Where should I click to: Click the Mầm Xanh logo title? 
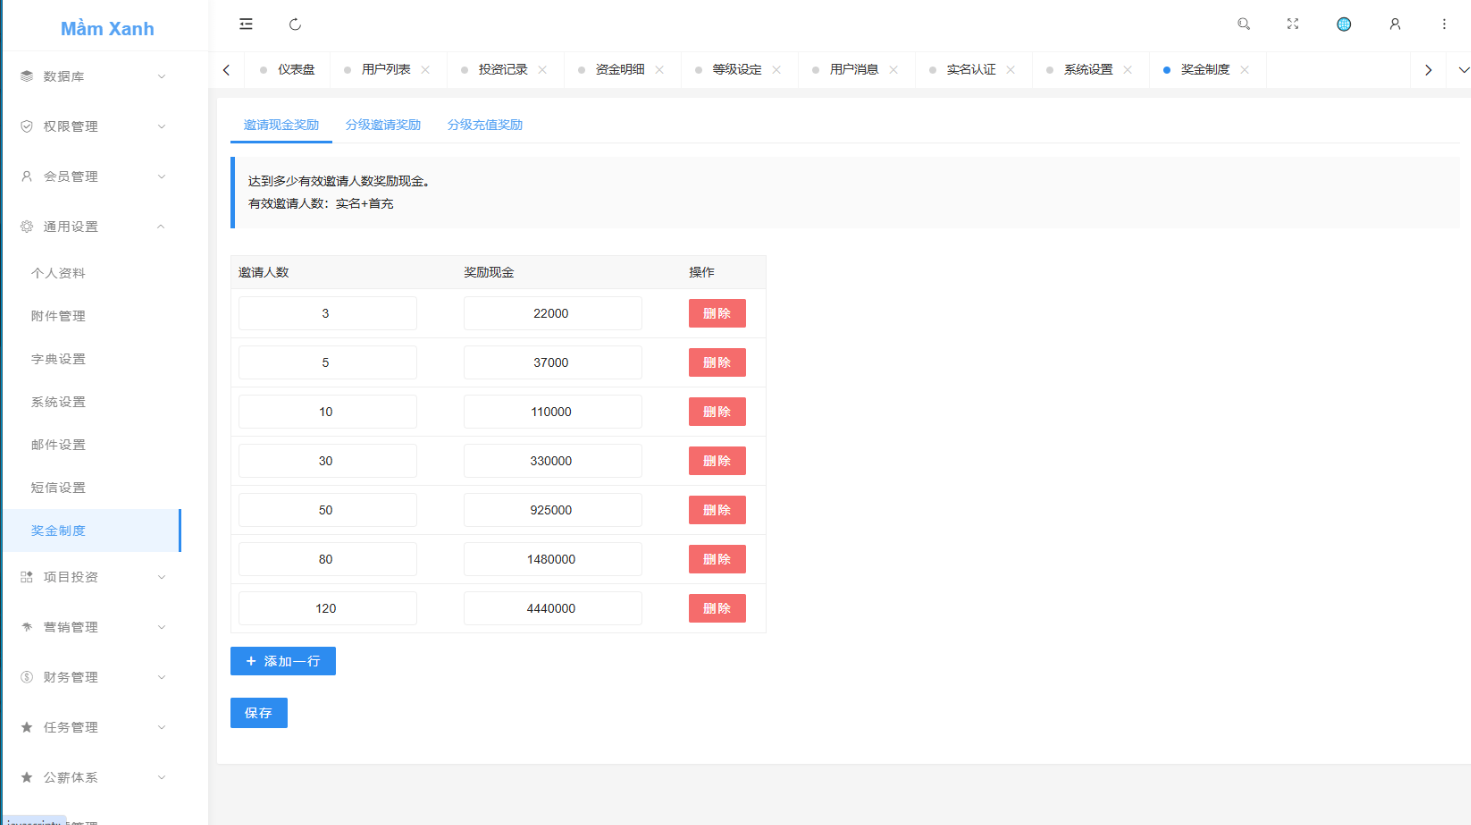tap(107, 29)
